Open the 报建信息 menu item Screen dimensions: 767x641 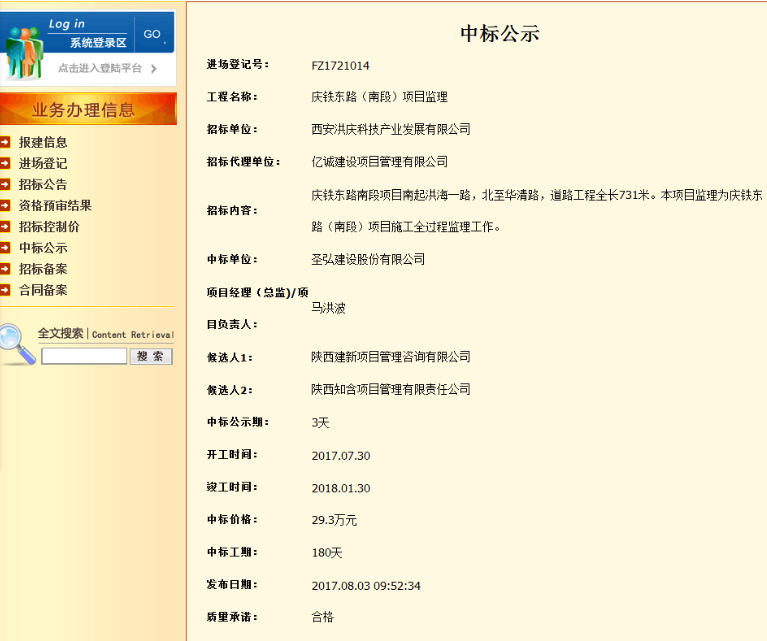pyautogui.click(x=43, y=142)
